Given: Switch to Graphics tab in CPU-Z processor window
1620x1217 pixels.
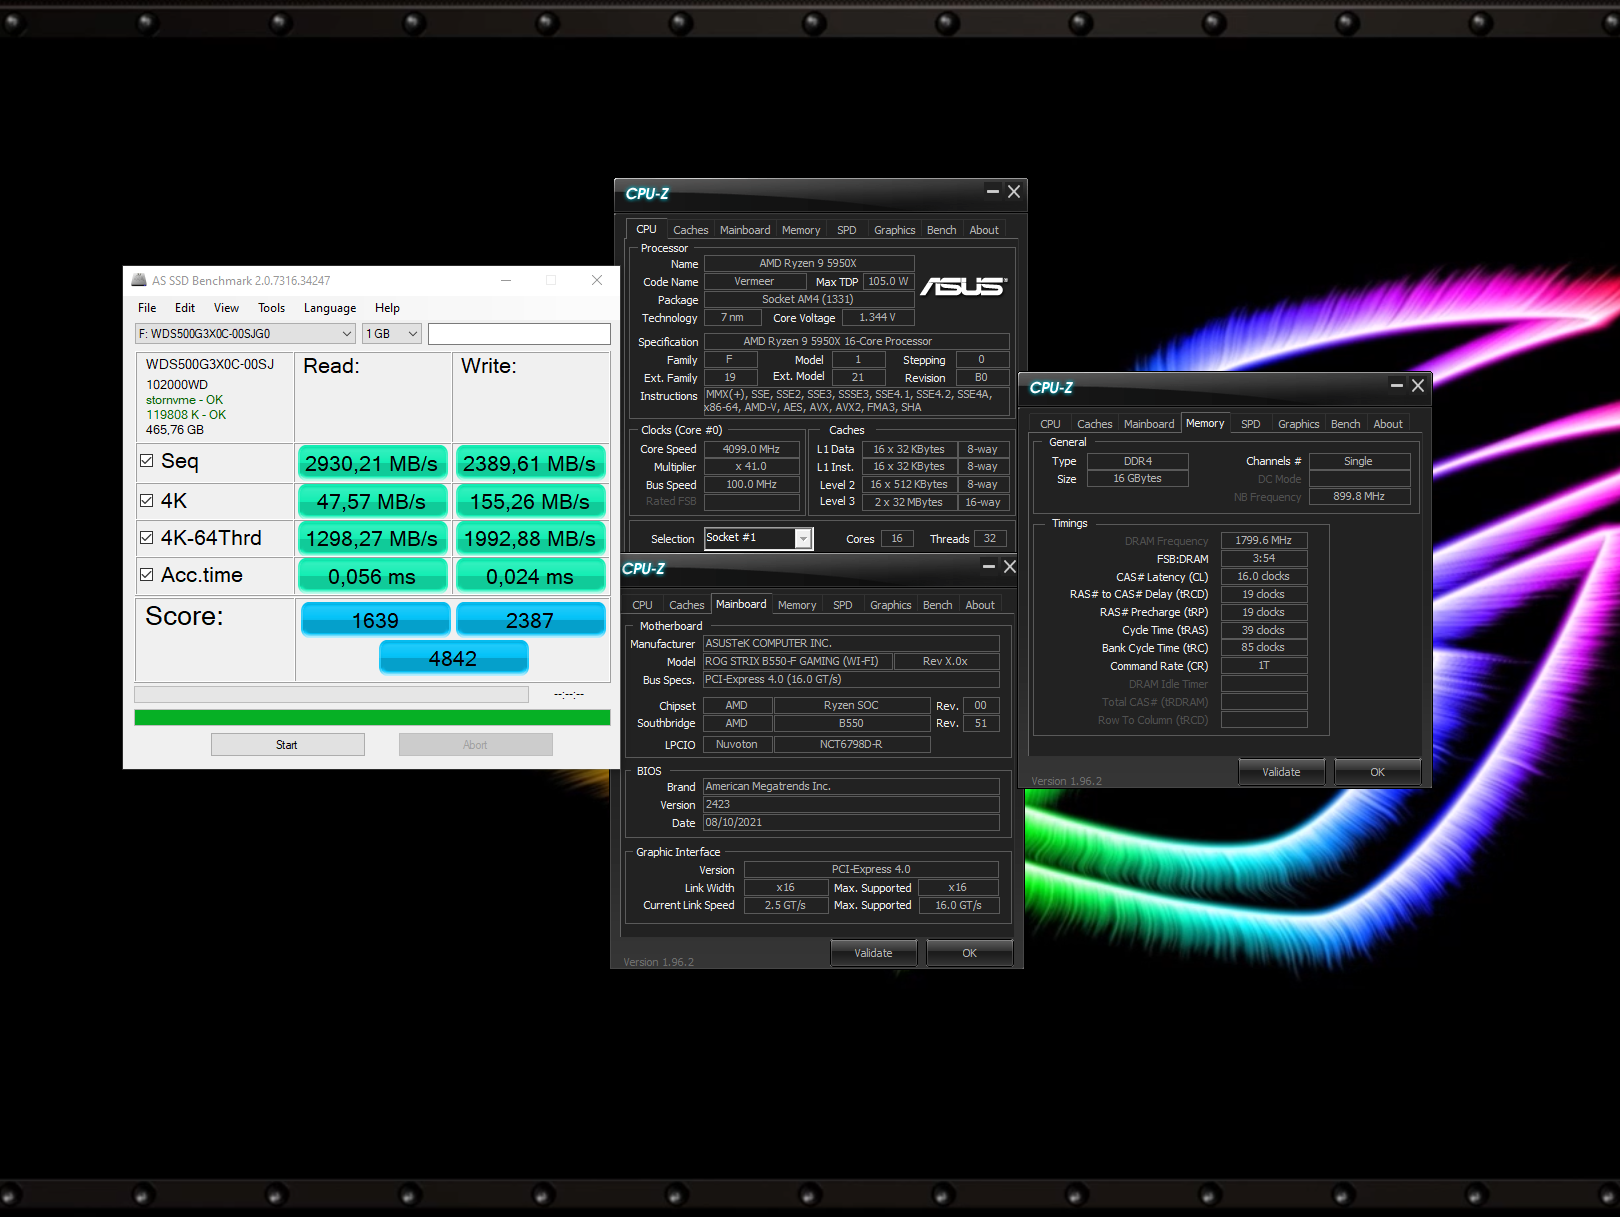Looking at the screenshot, I should 894,230.
